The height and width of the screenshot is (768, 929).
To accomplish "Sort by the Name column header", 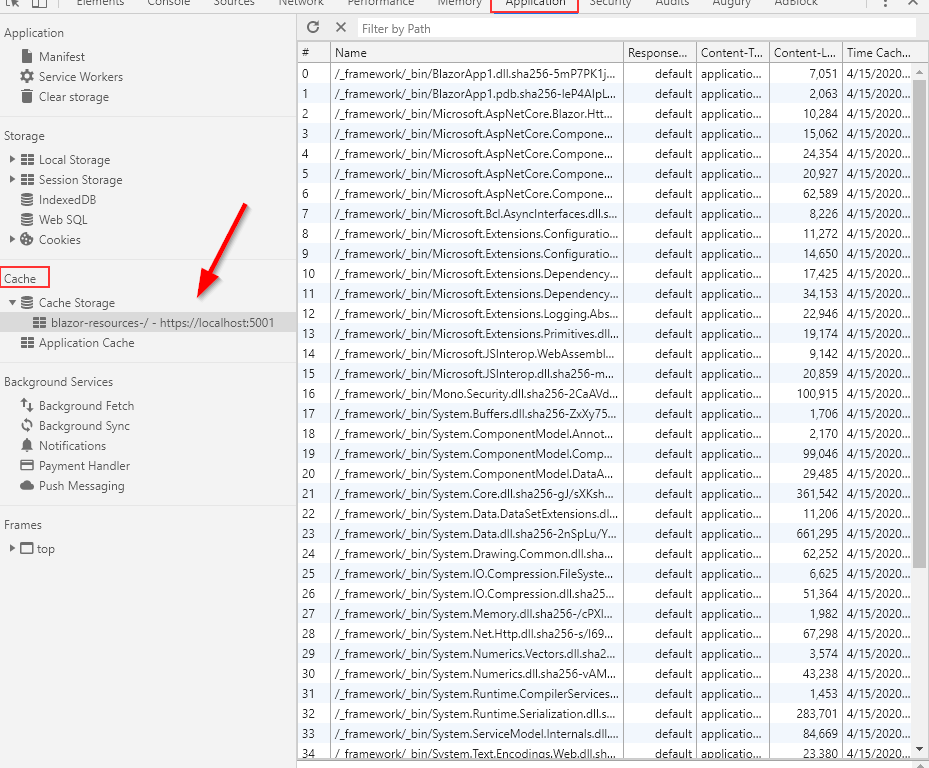I will point(476,53).
